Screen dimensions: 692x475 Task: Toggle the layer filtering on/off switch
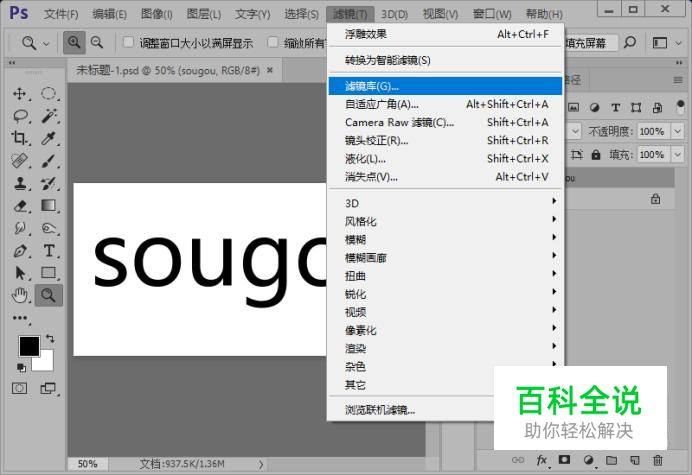click(x=680, y=107)
